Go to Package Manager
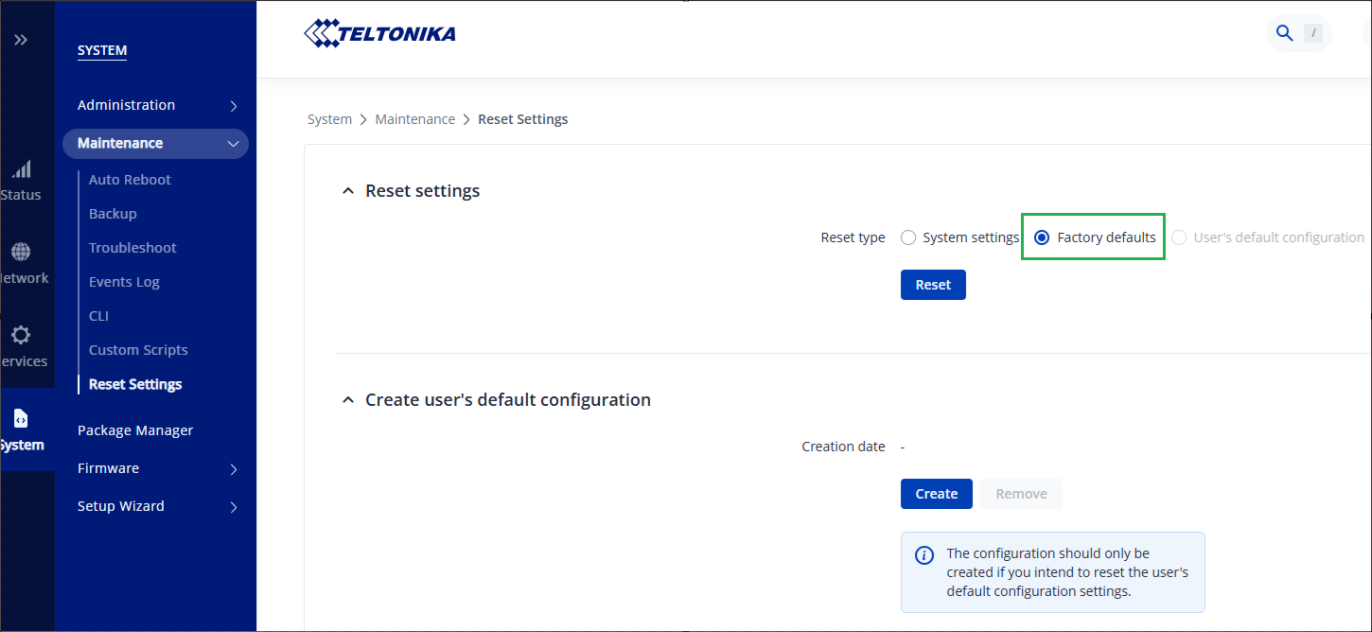The image size is (1372, 632). [135, 430]
